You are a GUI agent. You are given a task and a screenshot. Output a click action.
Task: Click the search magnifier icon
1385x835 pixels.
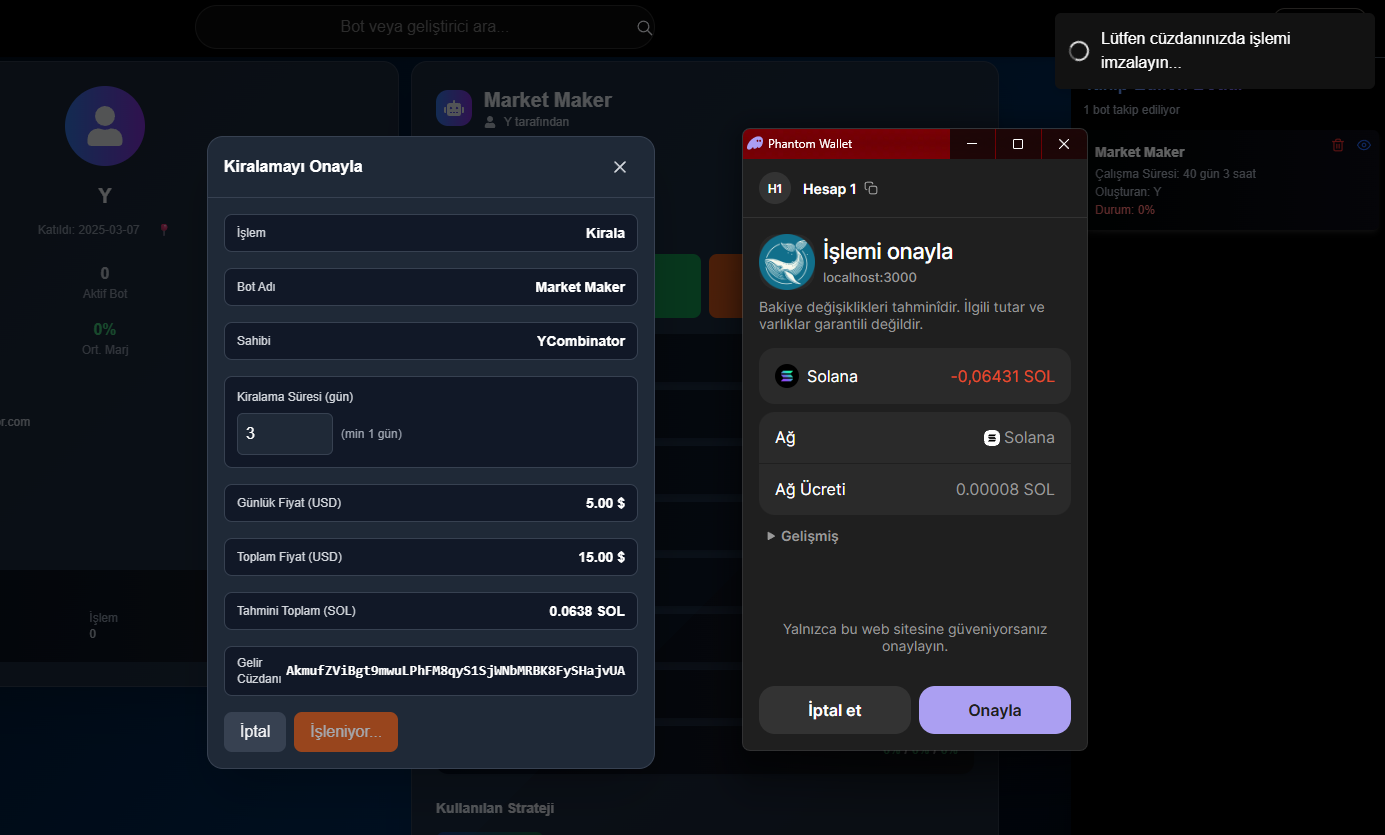(x=645, y=27)
